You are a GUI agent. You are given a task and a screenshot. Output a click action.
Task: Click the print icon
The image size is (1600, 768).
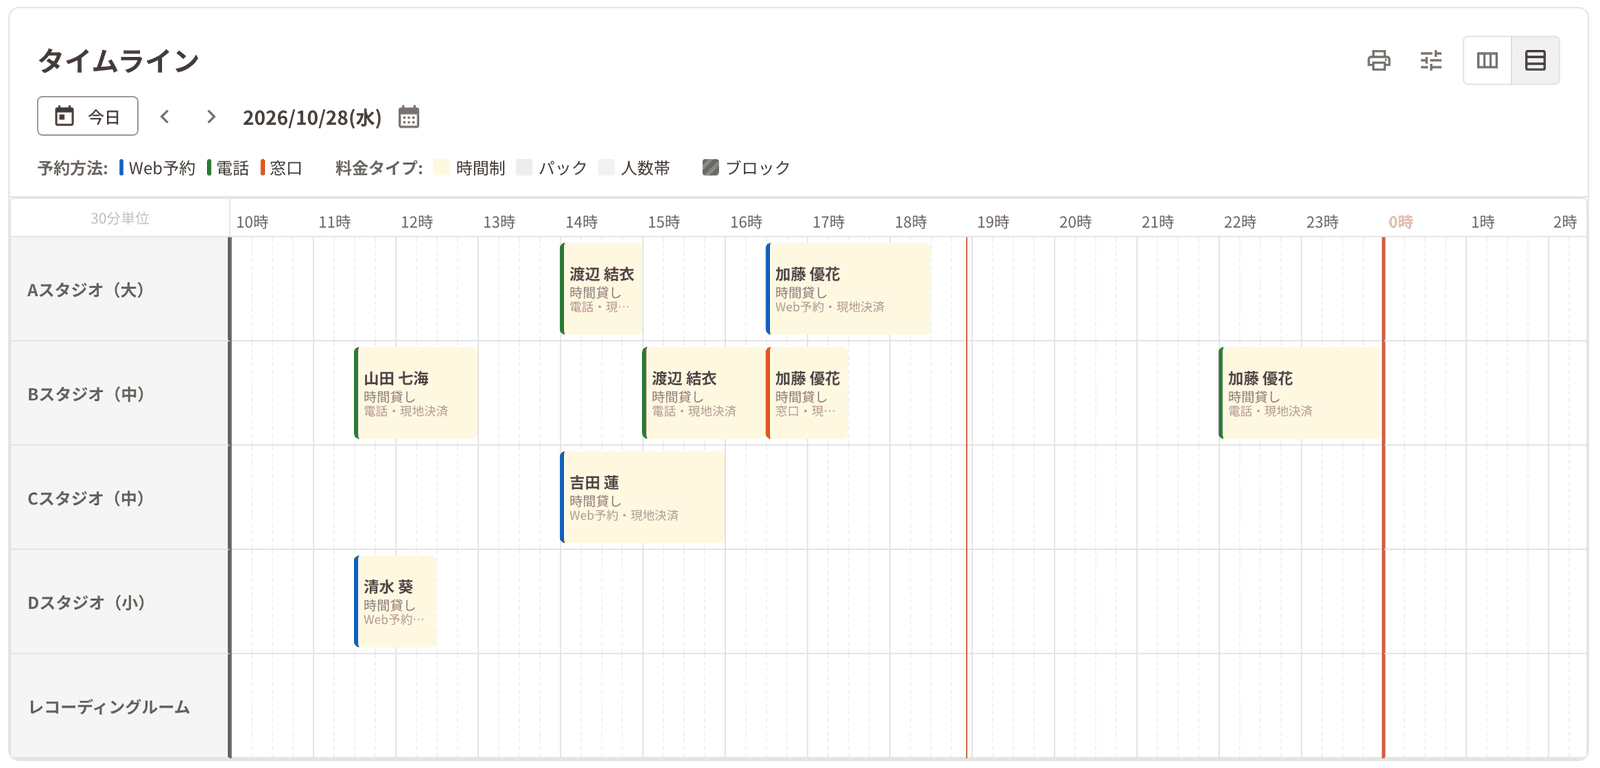1378,61
